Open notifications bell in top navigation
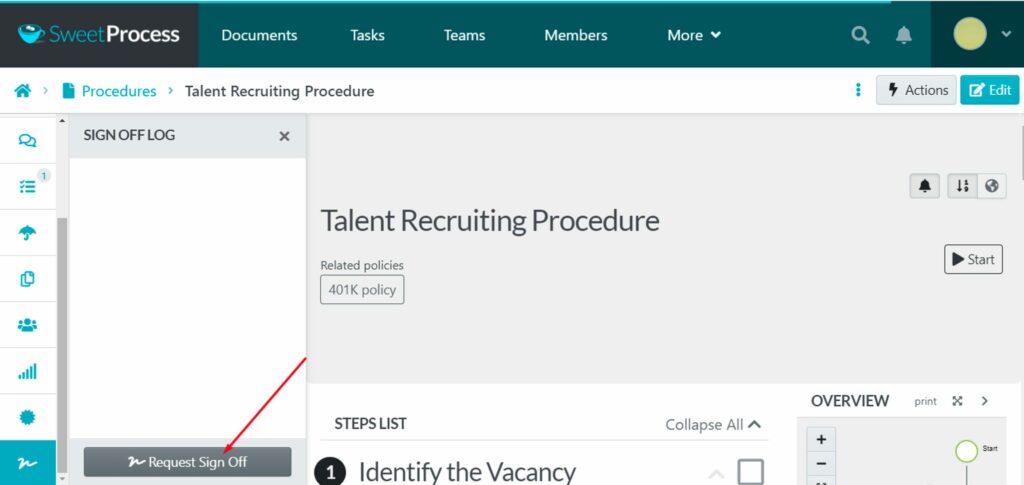 point(904,35)
